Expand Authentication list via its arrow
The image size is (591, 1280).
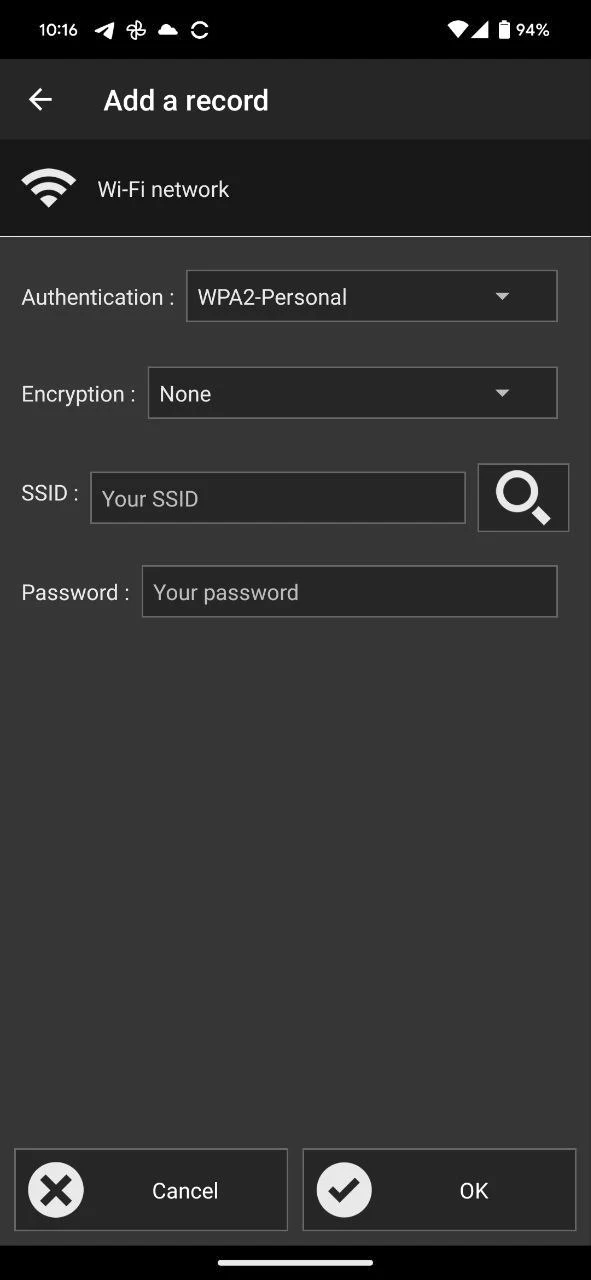point(502,297)
